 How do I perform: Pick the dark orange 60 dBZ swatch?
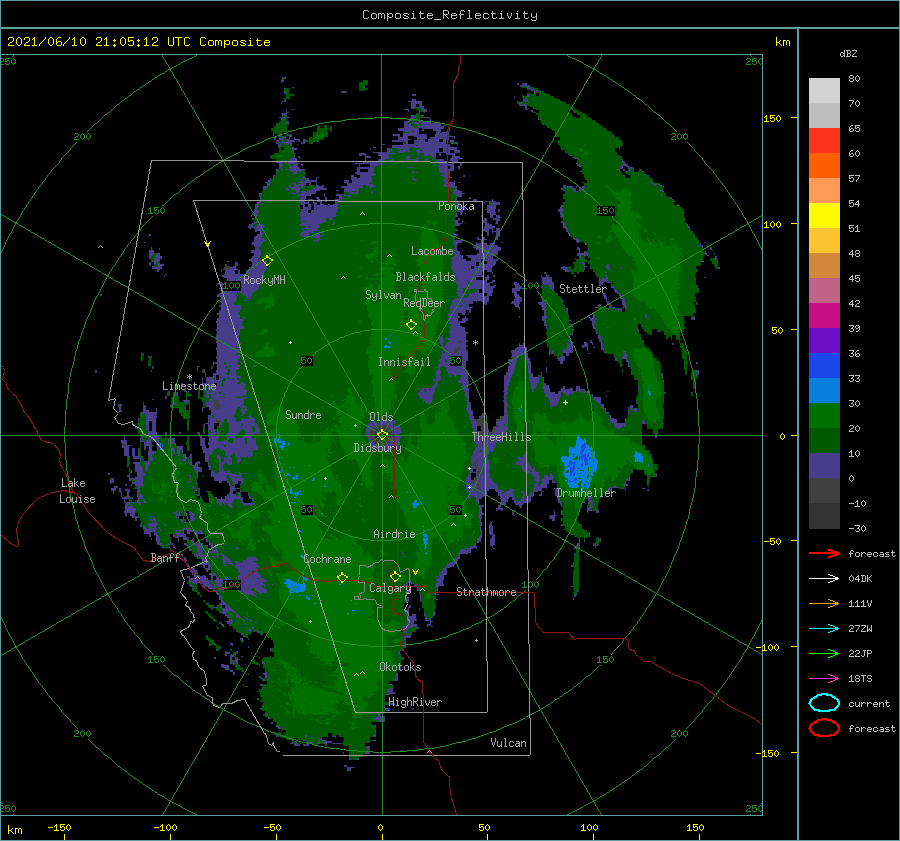[824, 165]
